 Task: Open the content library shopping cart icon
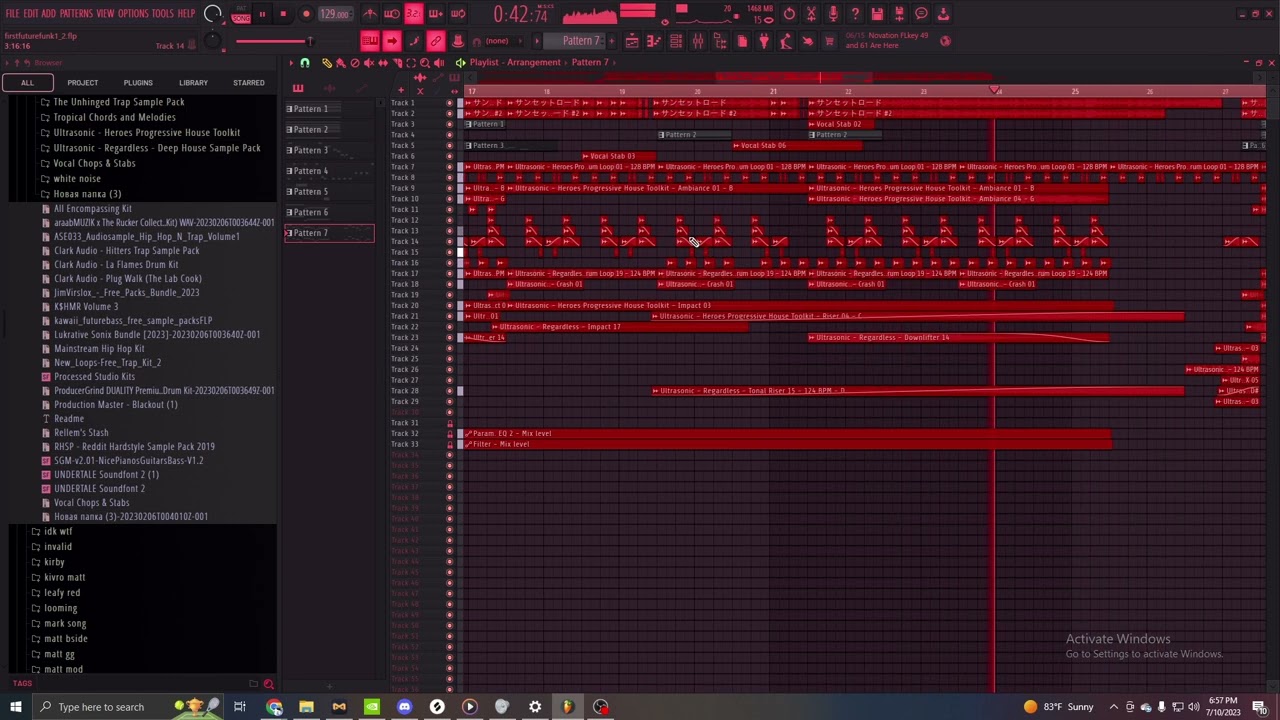[x=829, y=41]
